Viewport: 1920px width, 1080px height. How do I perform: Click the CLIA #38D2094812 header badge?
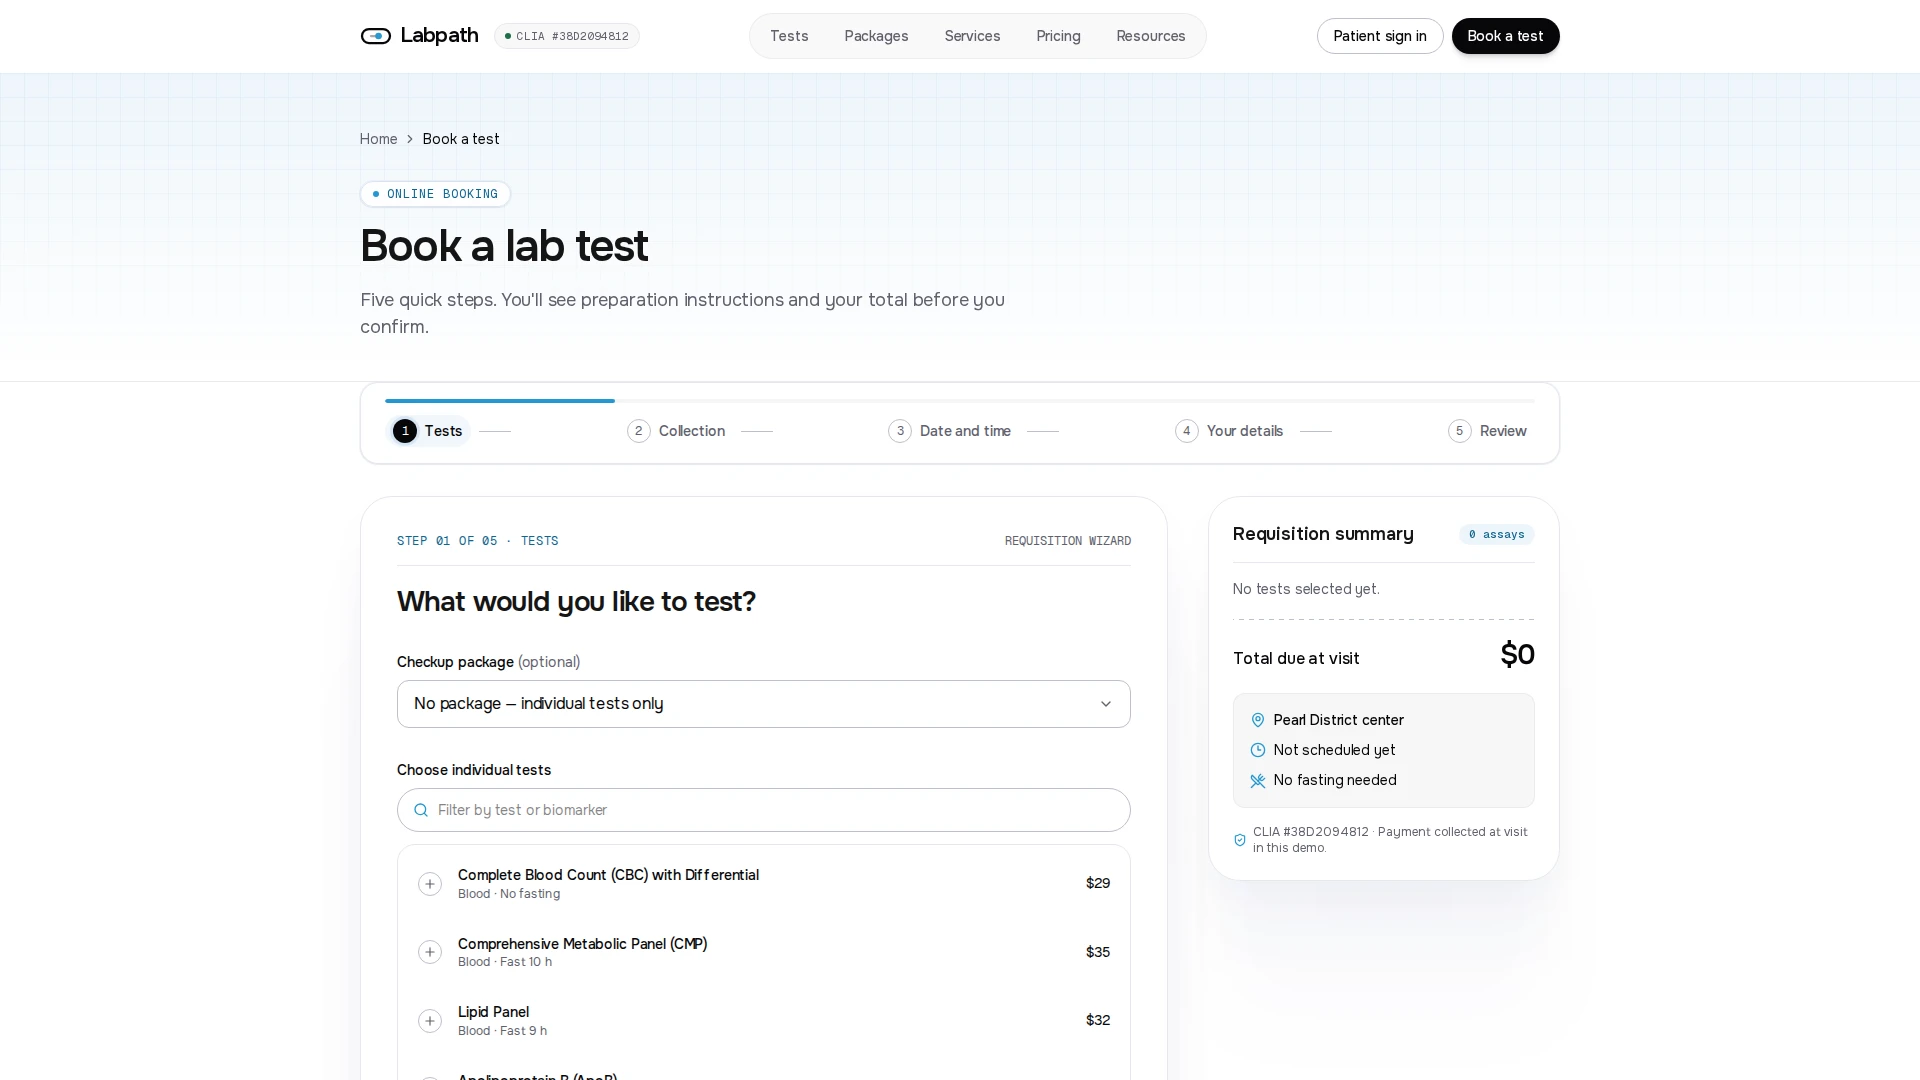coord(567,36)
